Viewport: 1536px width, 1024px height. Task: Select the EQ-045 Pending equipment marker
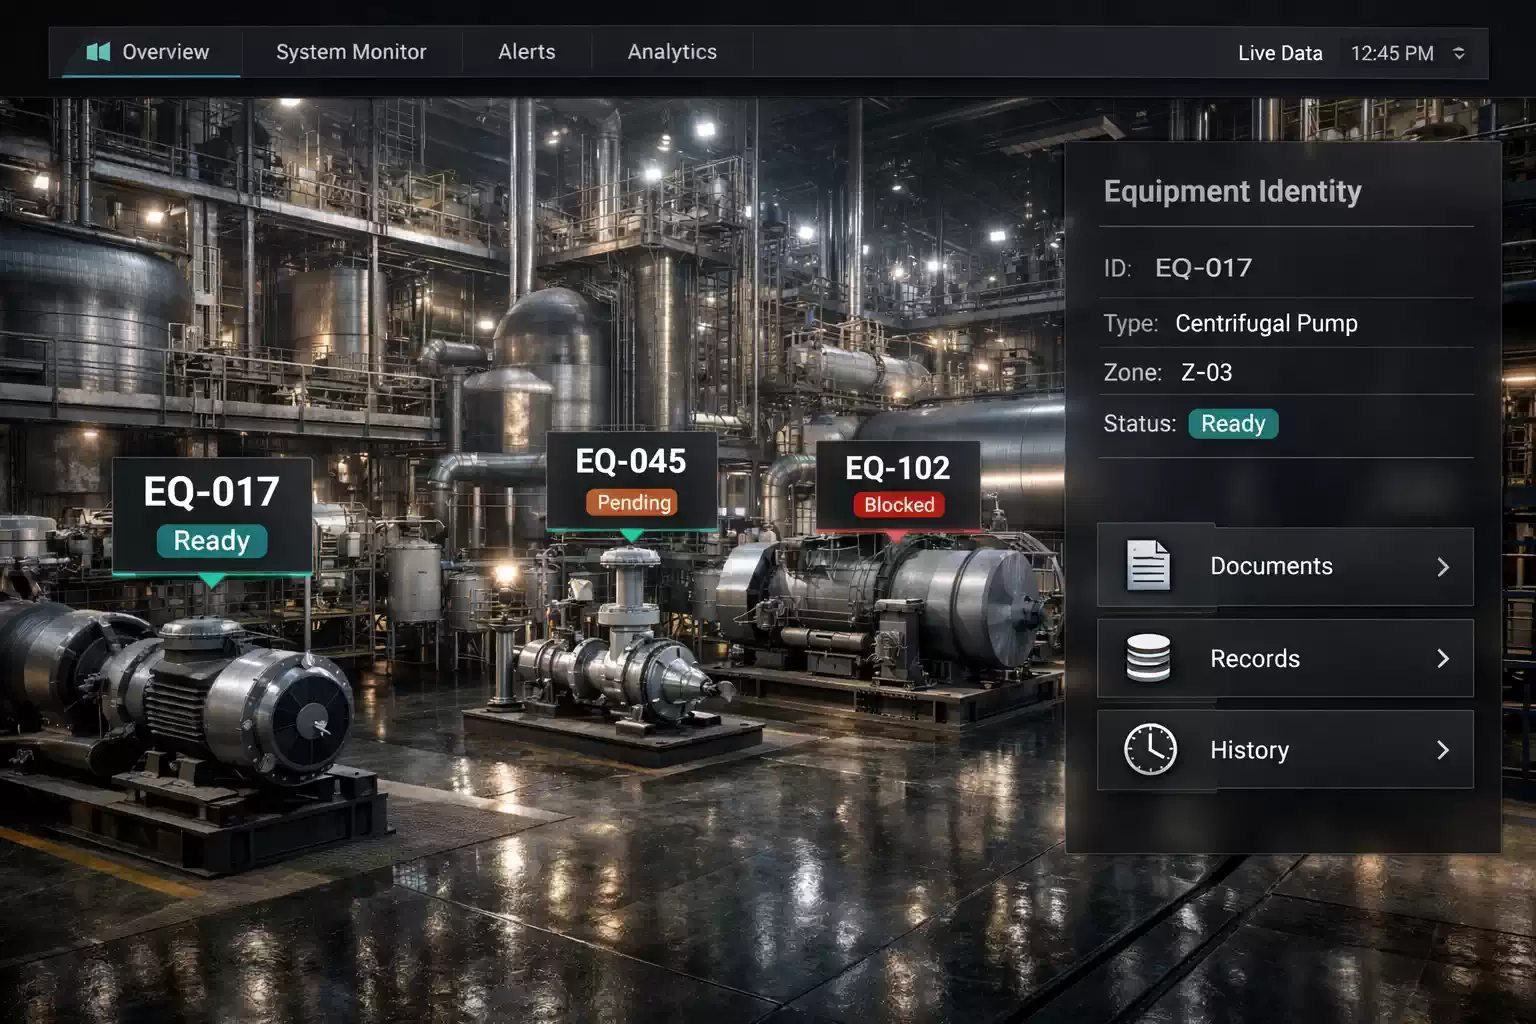coord(631,480)
